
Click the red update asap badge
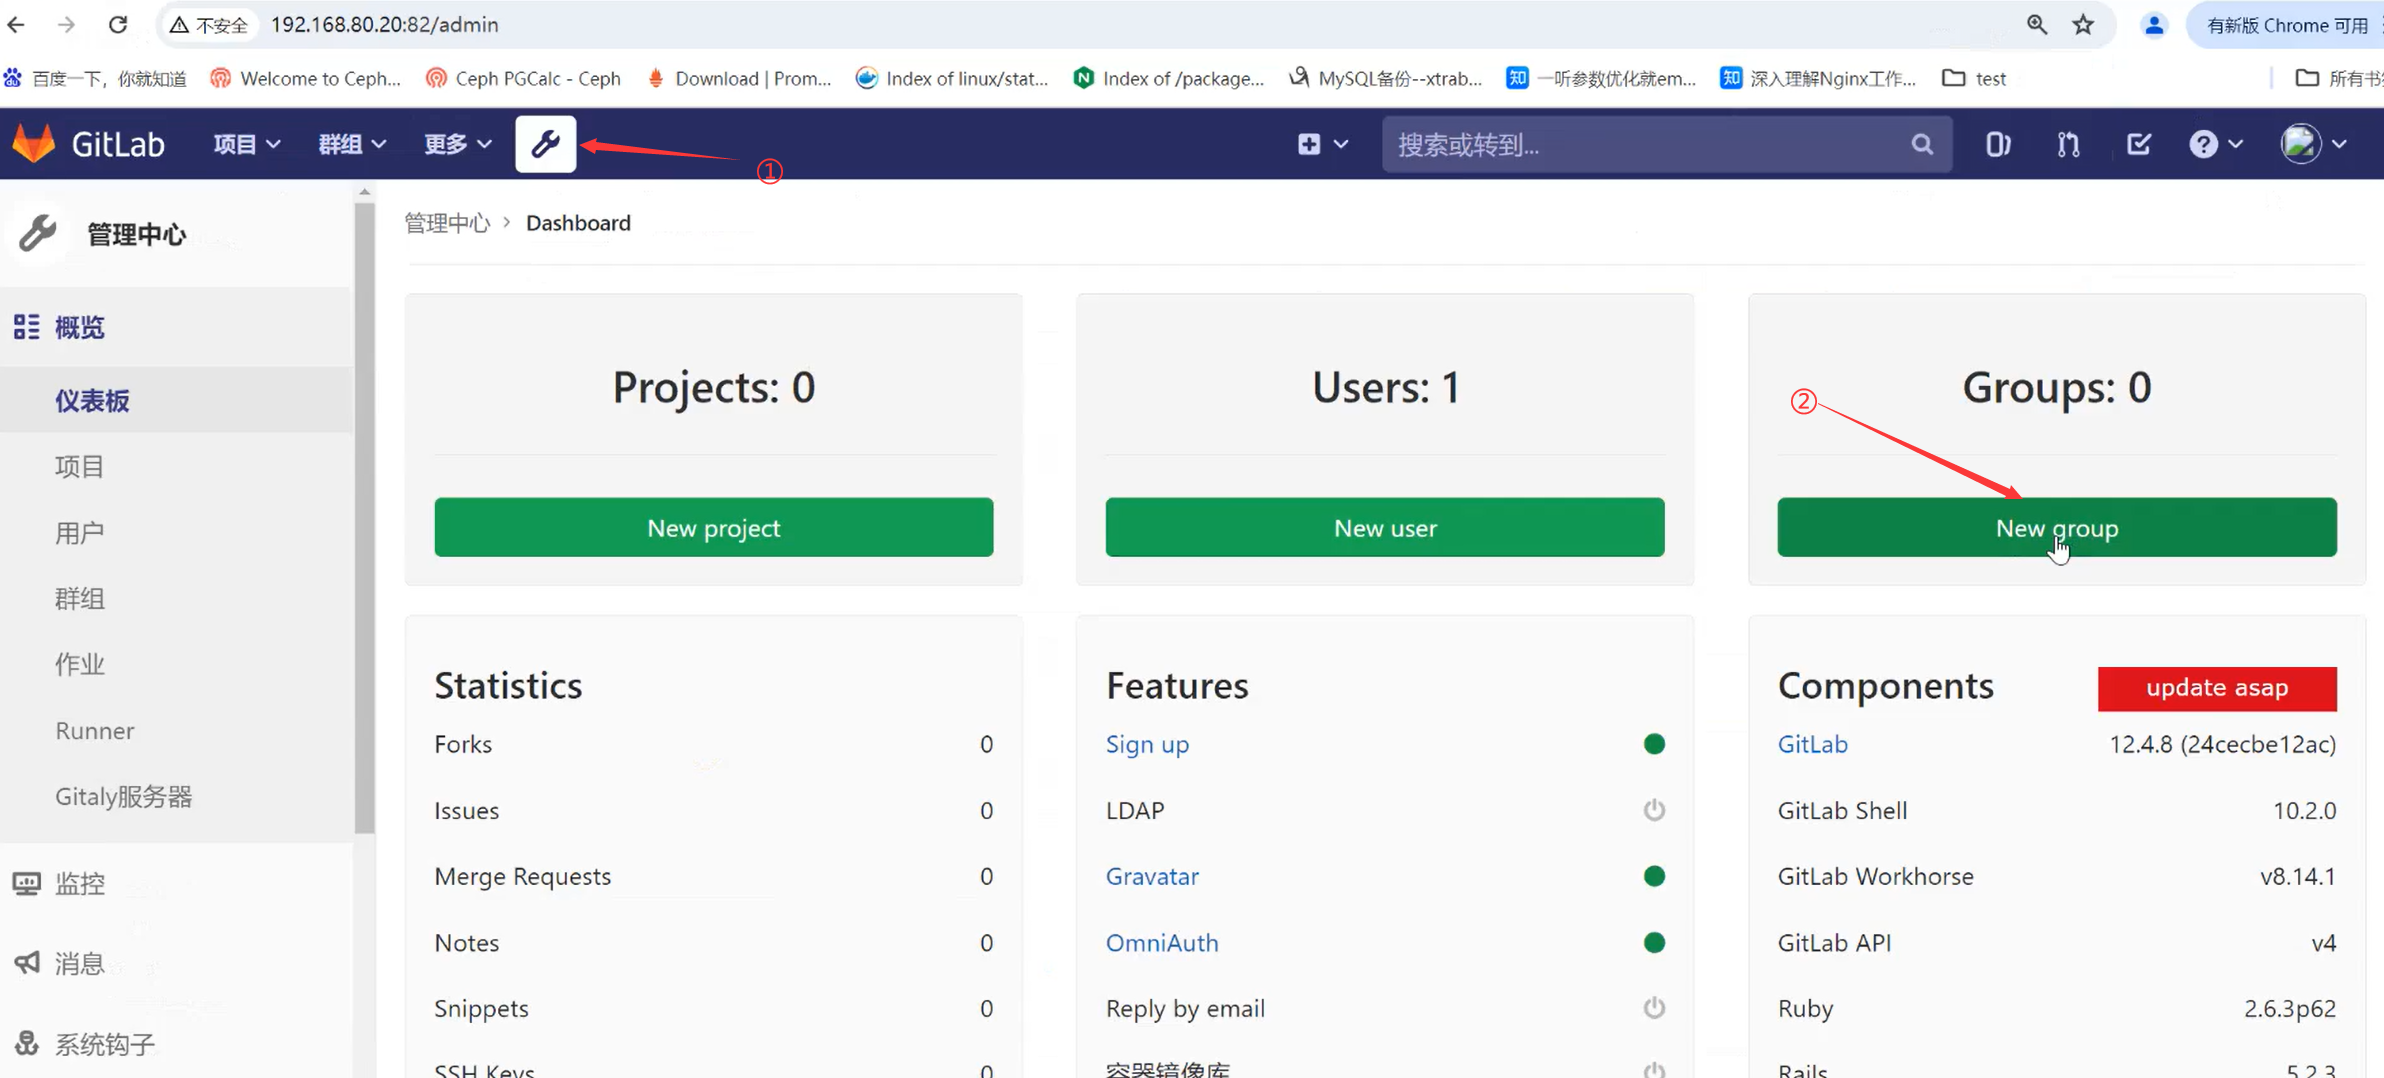(2216, 688)
